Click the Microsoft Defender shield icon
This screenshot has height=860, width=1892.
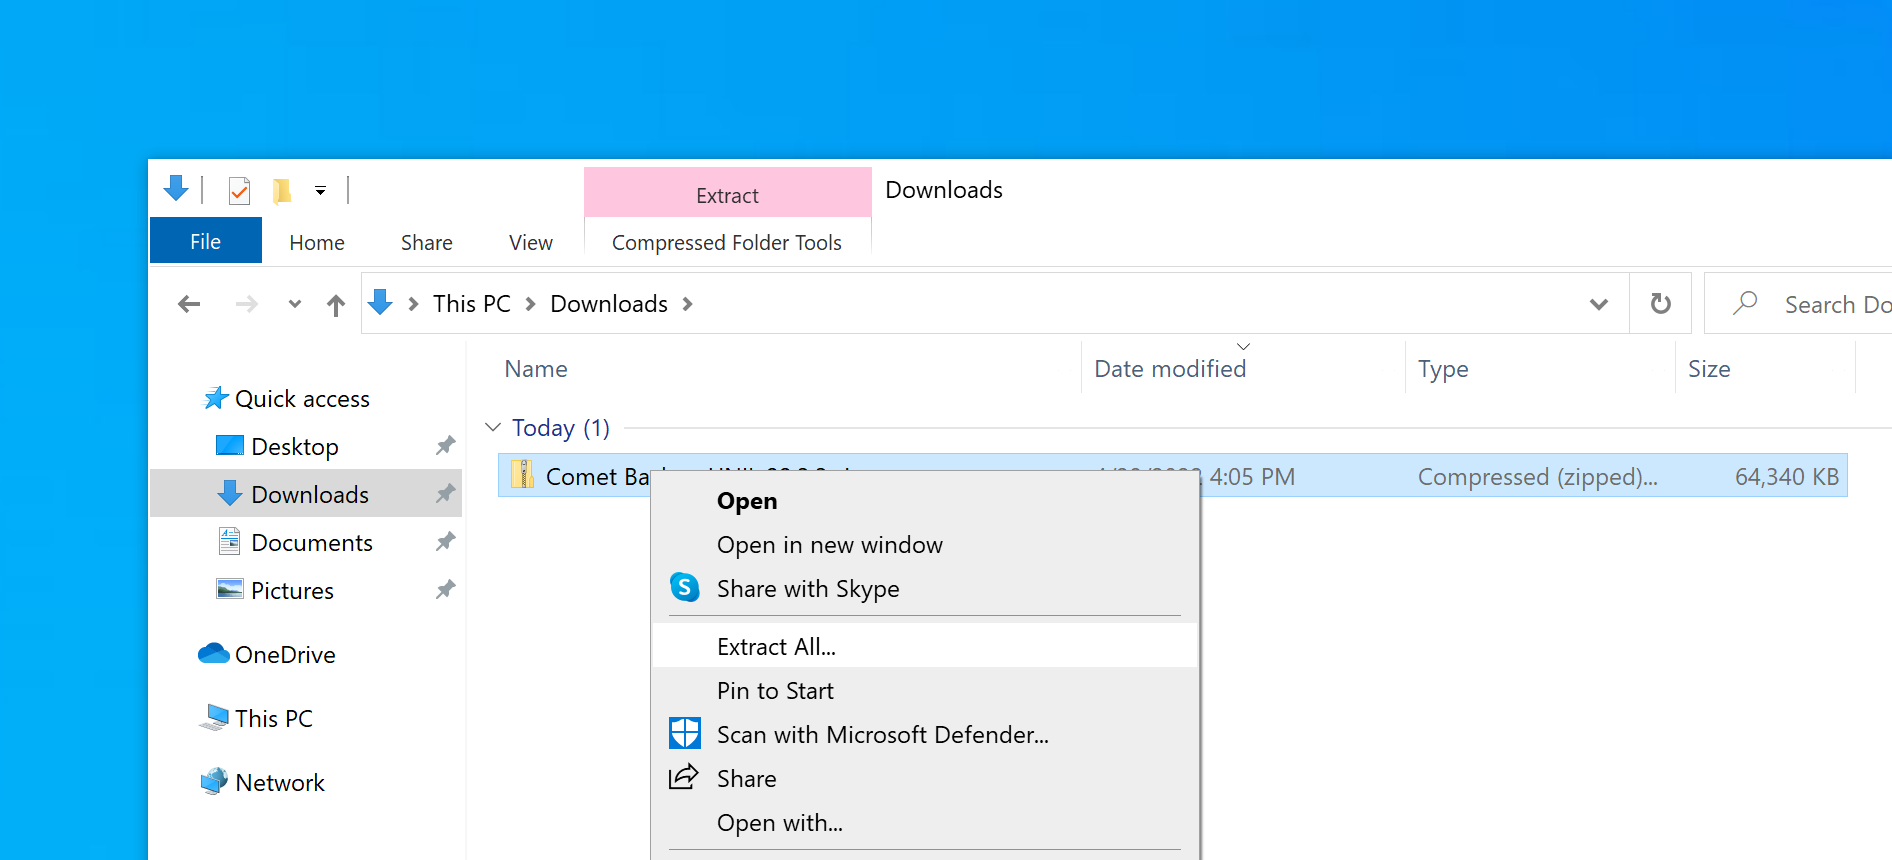point(685,734)
